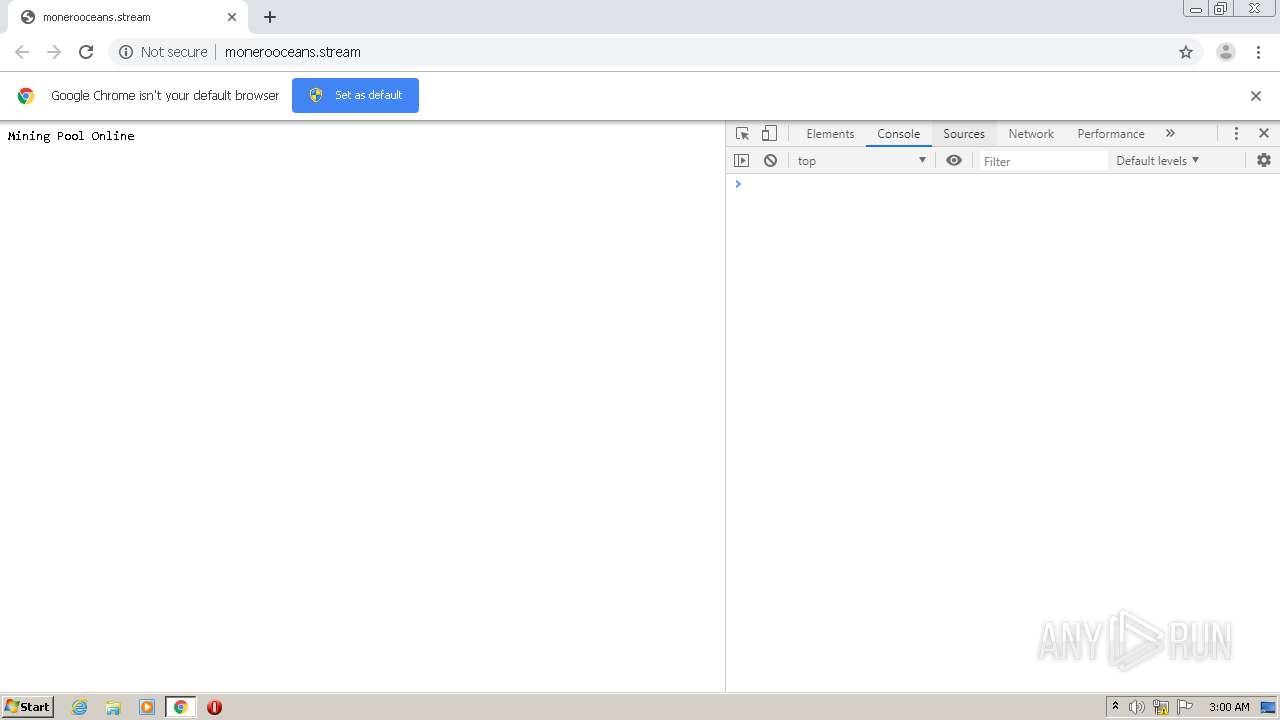Open the Chrome three-dot menu
The width and height of the screenshot is (1280, 720).
pos(1258,52)
